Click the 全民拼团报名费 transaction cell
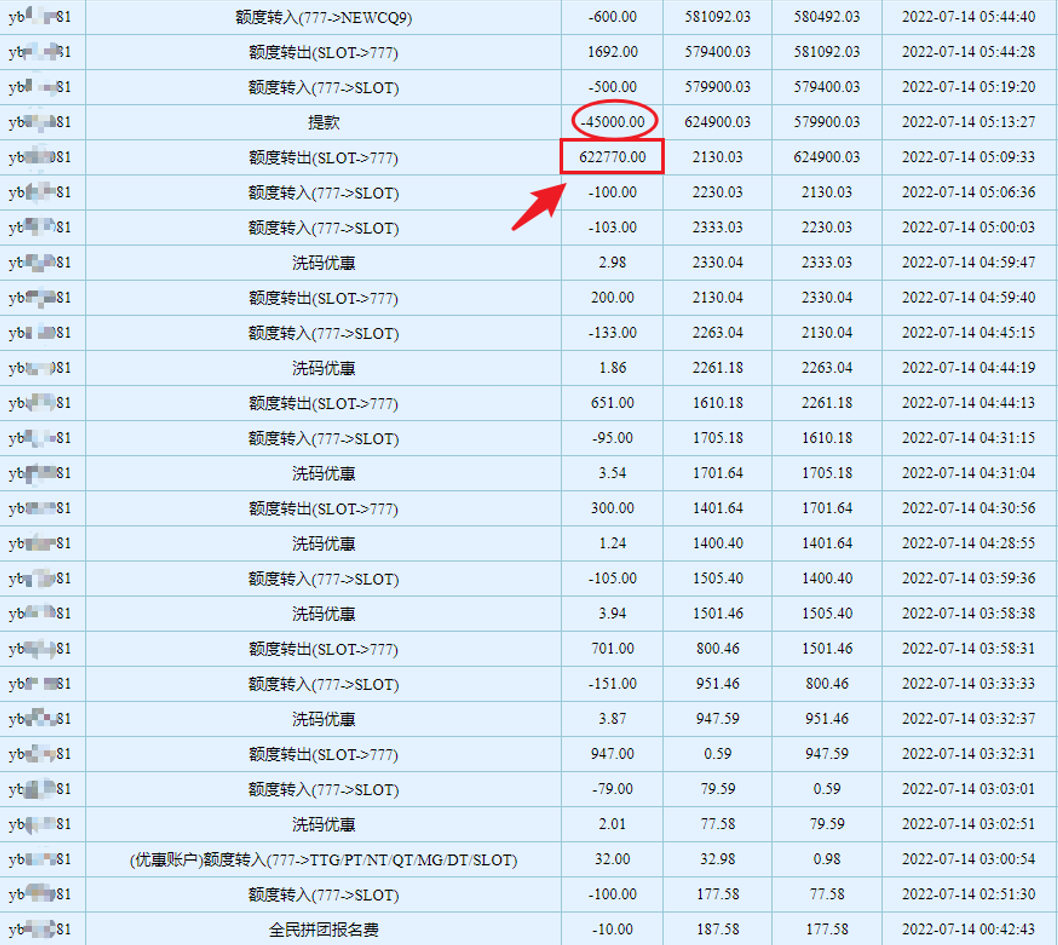The width and height of the screenshot is (1058, 945). point(323,930)
